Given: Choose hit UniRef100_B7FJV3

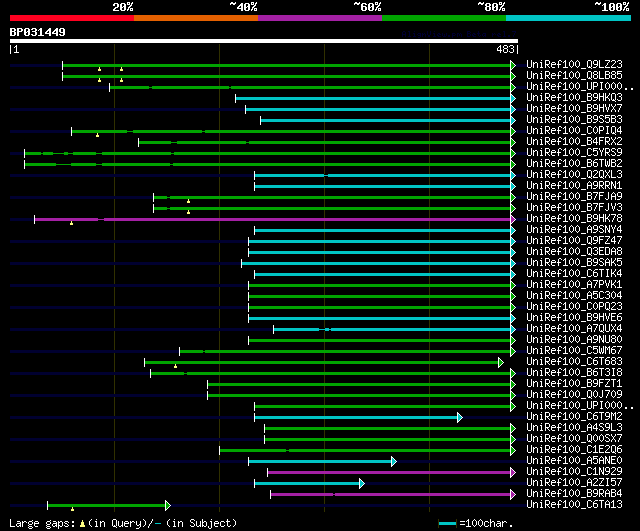Looking at the screenshot, I should (574, 208).
